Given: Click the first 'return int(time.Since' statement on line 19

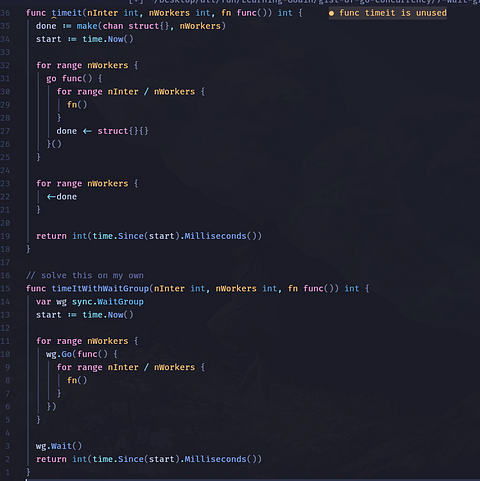Looking at the screenshot, I should coord(149,236).
